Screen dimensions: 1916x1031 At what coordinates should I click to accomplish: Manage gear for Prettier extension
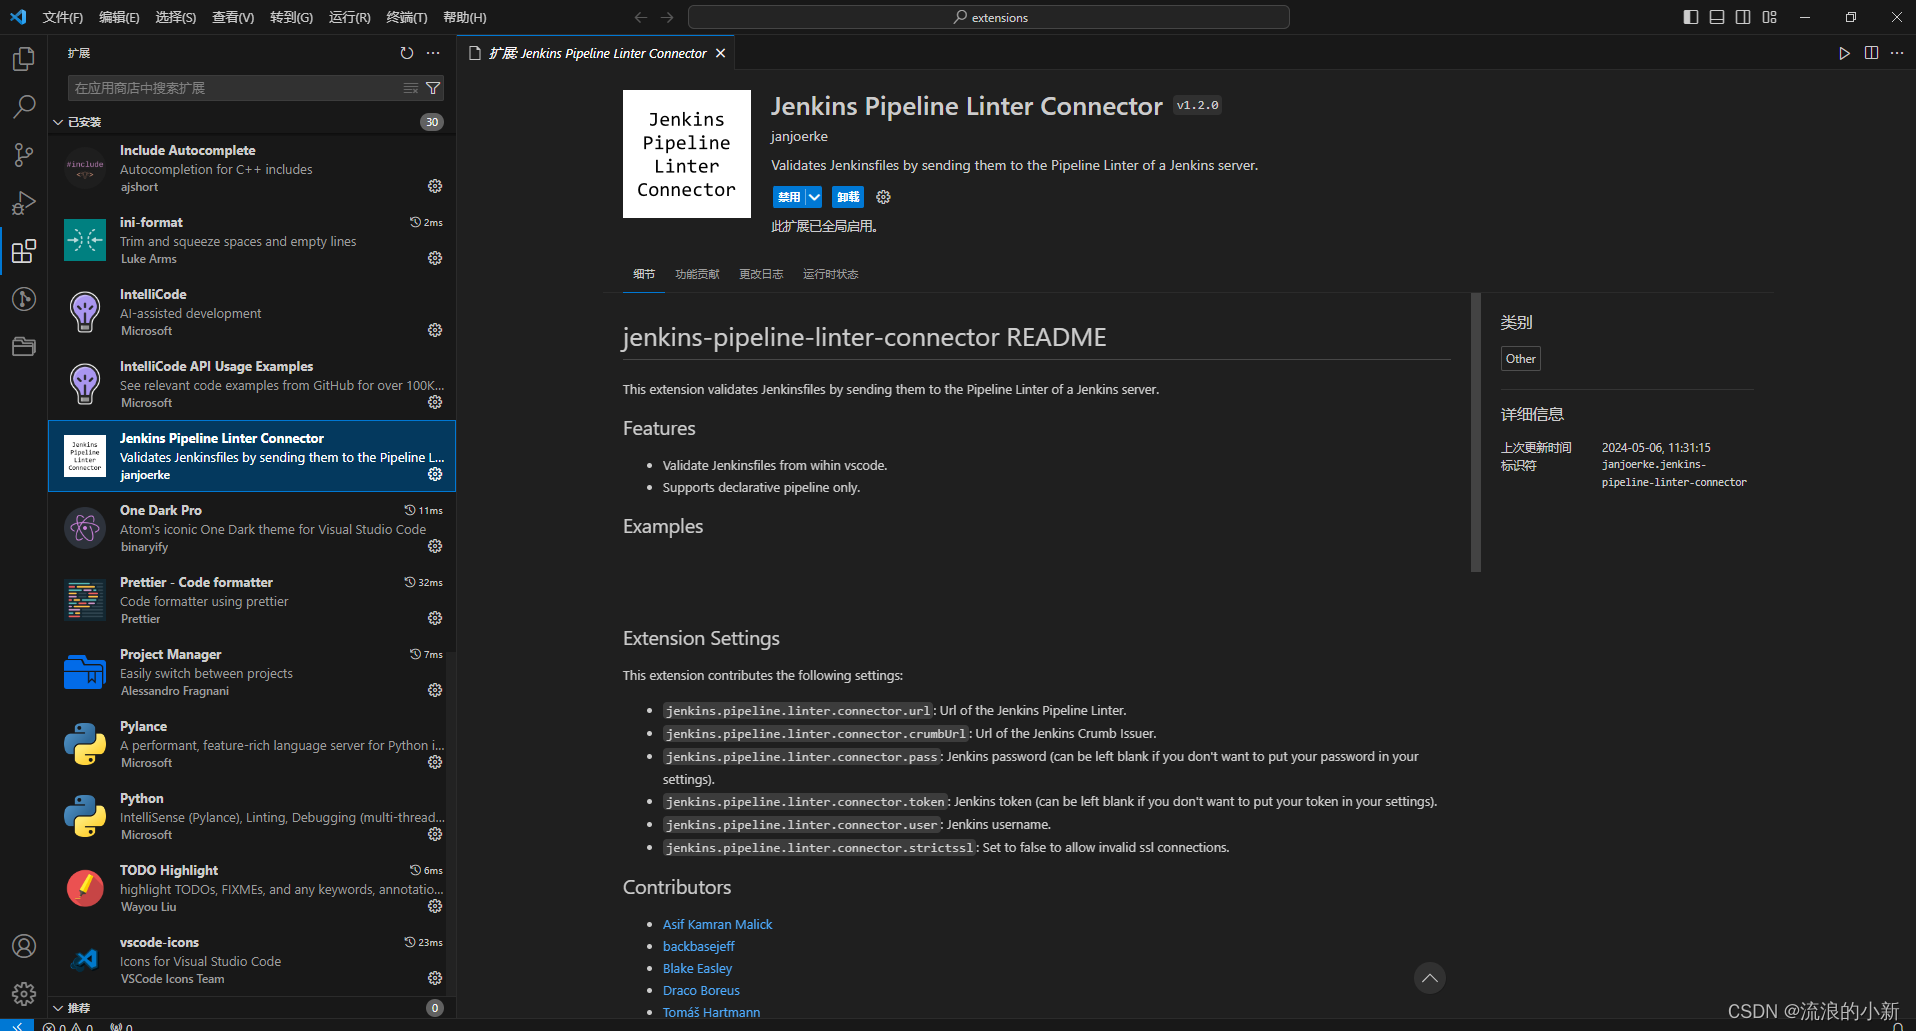[435, 618]
